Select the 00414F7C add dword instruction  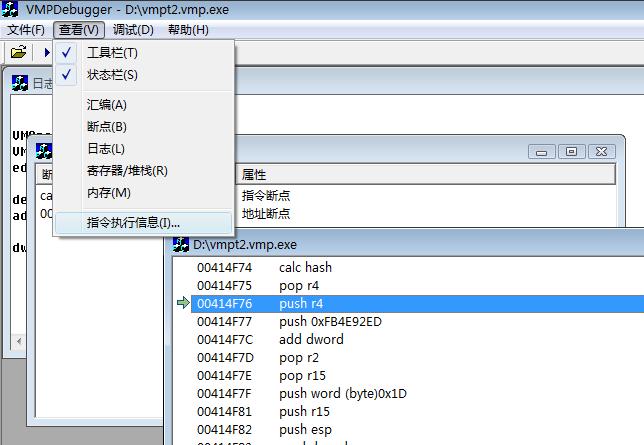point(417,340)
